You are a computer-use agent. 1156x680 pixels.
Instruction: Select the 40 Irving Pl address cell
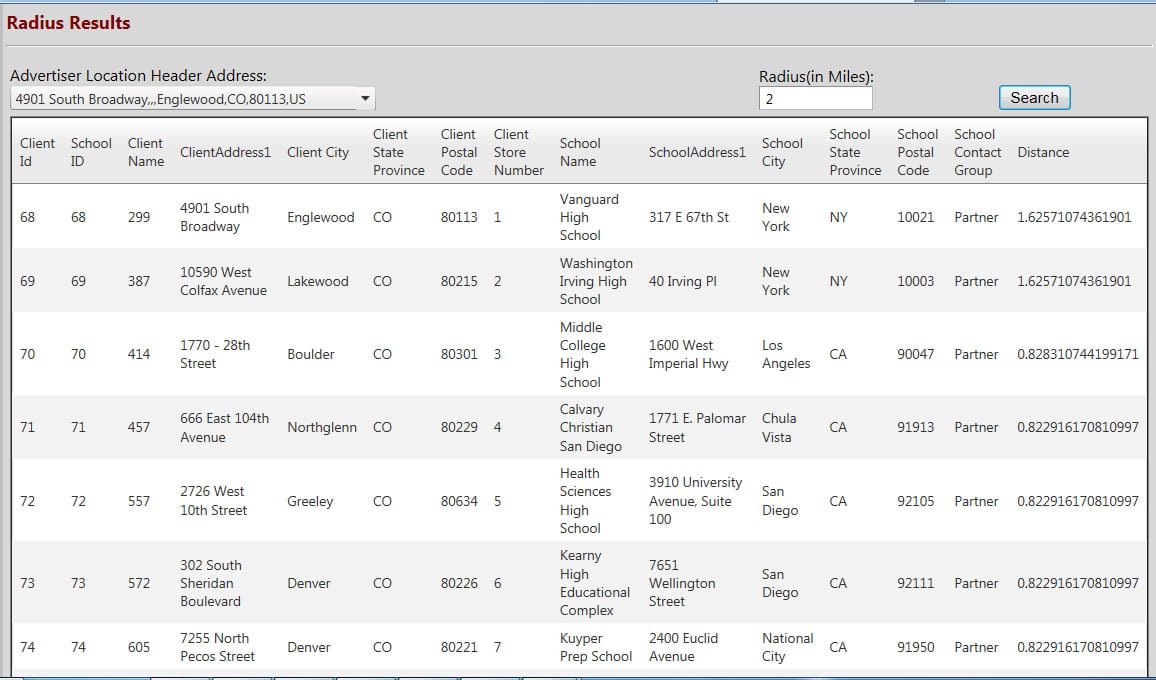683,281
